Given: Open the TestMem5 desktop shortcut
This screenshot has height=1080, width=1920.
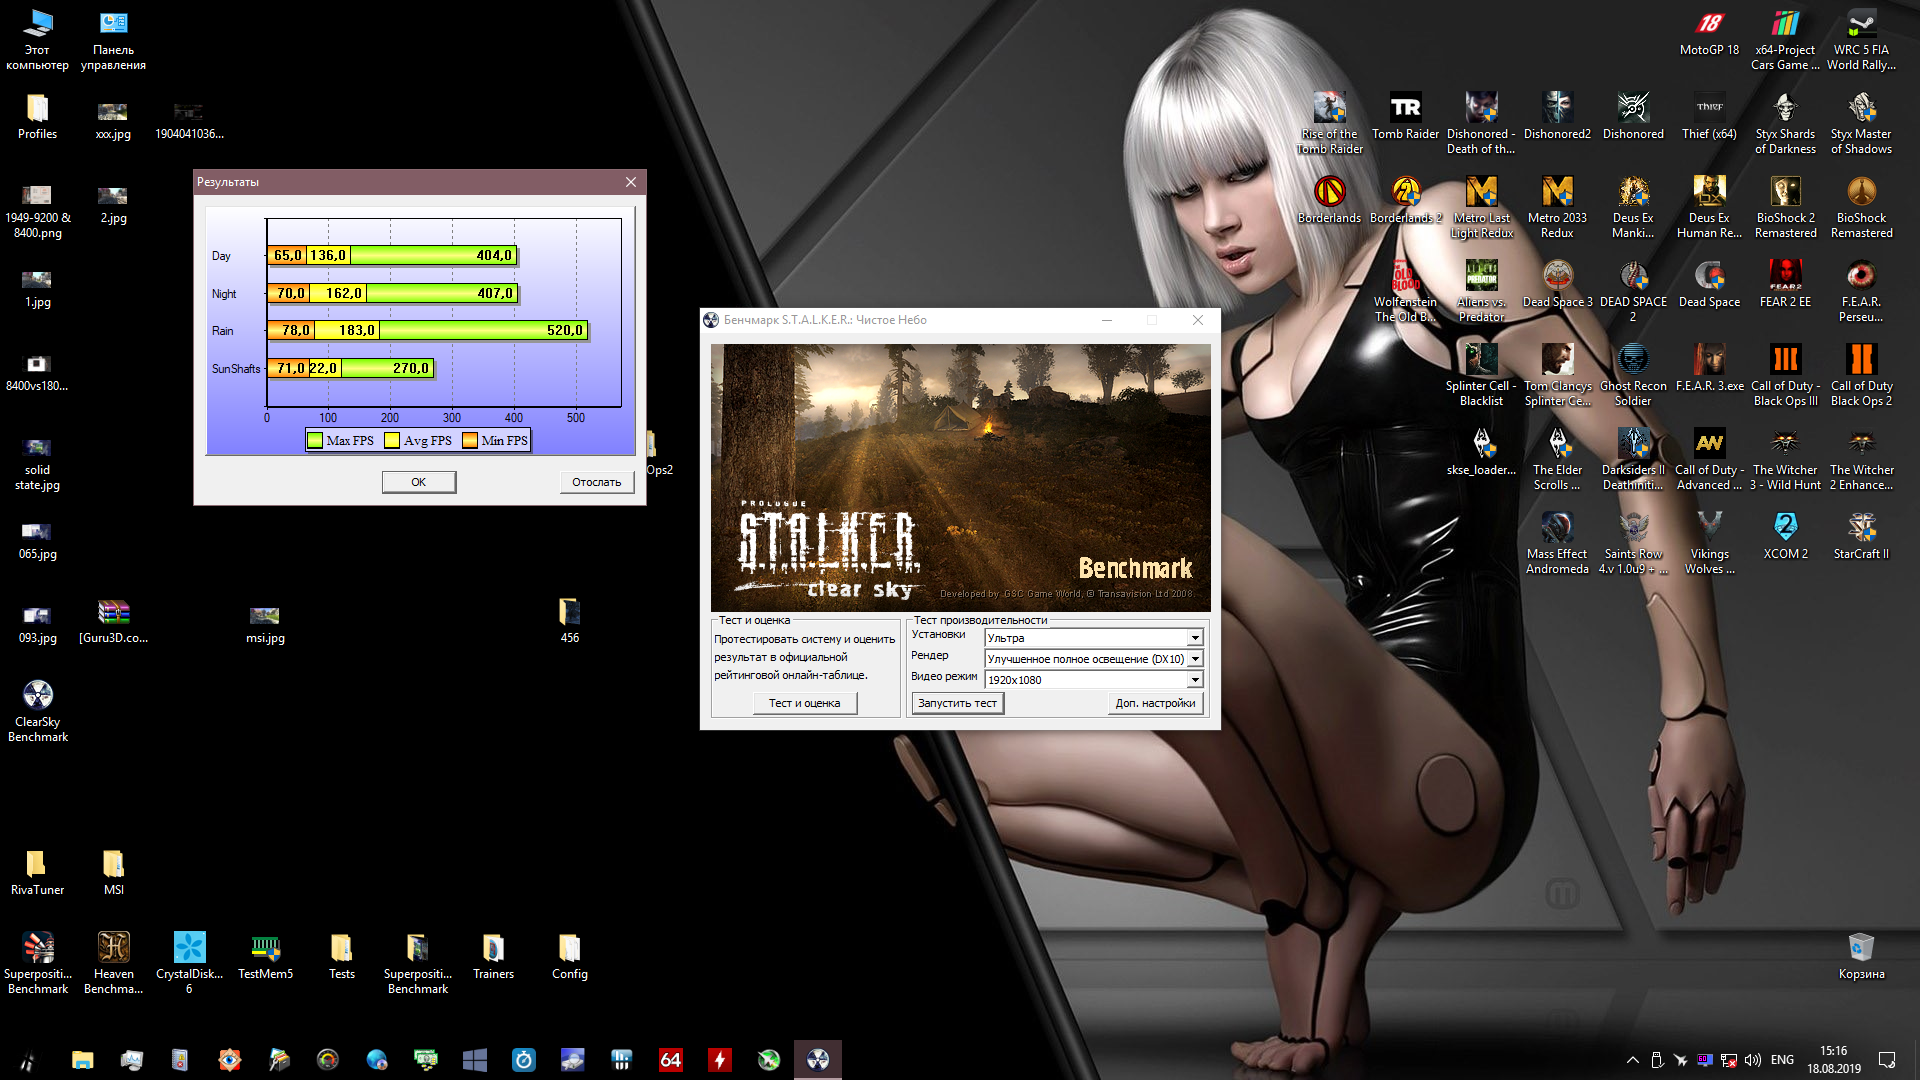Looking at the screenshot, I should [x=265, y=948].
